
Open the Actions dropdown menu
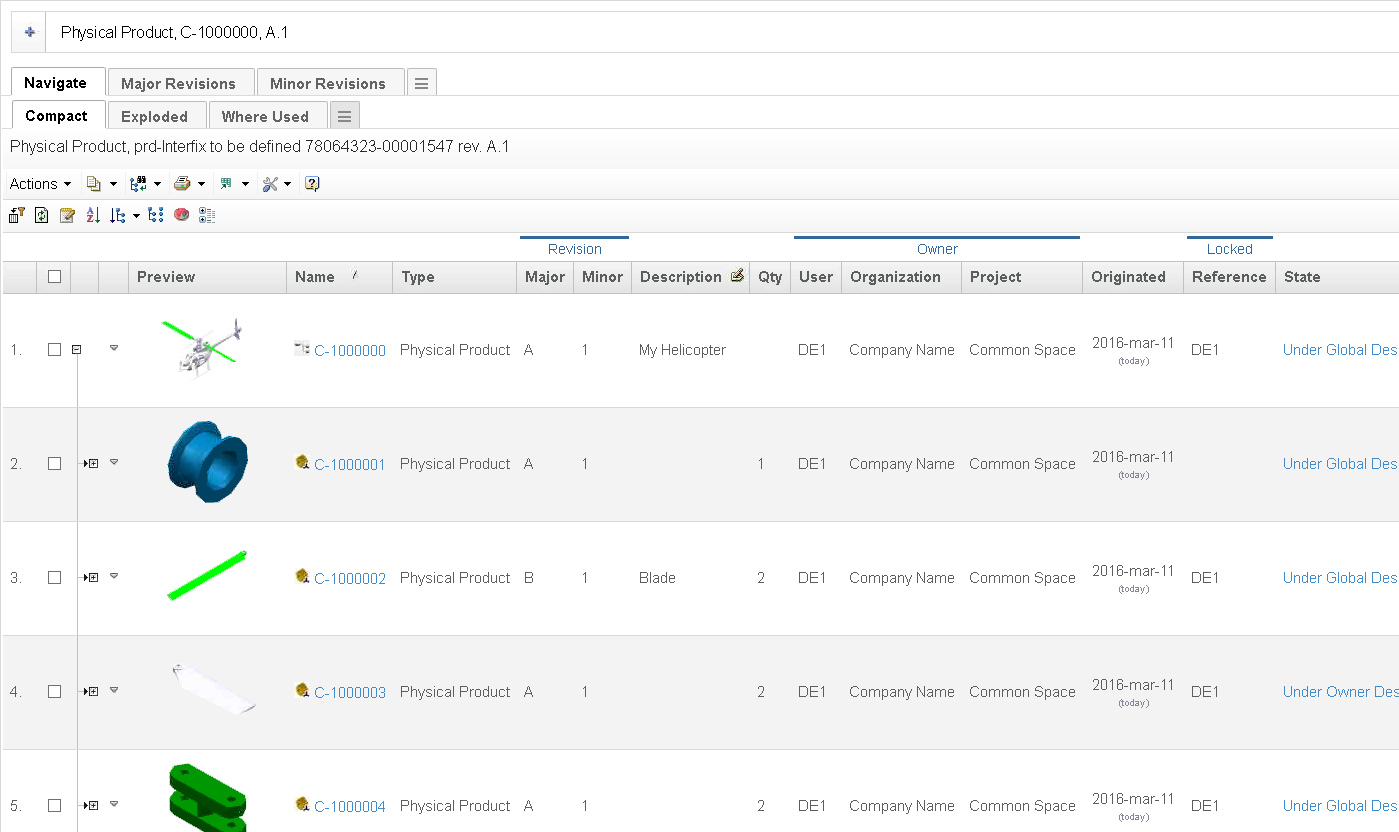click(x=40, y=184)
